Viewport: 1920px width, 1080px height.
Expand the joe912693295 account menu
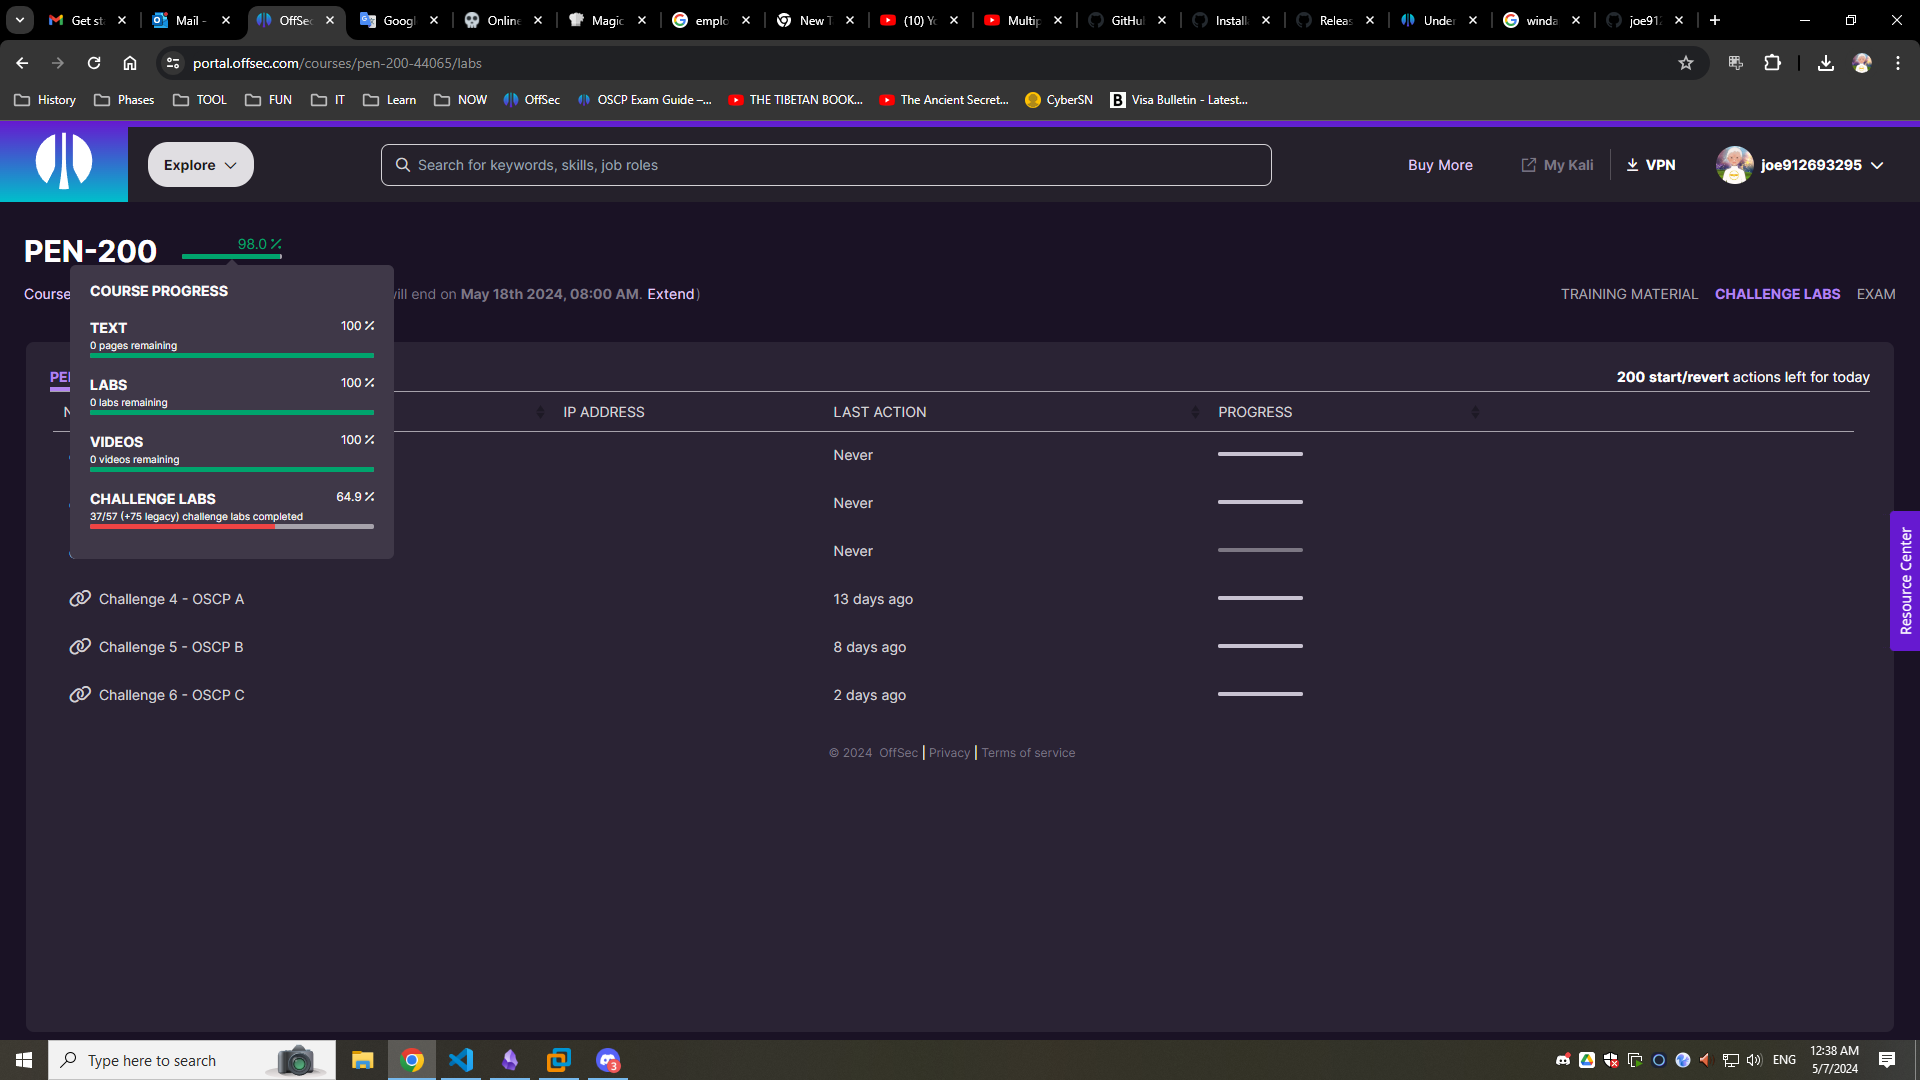[x=1877, y=165]
